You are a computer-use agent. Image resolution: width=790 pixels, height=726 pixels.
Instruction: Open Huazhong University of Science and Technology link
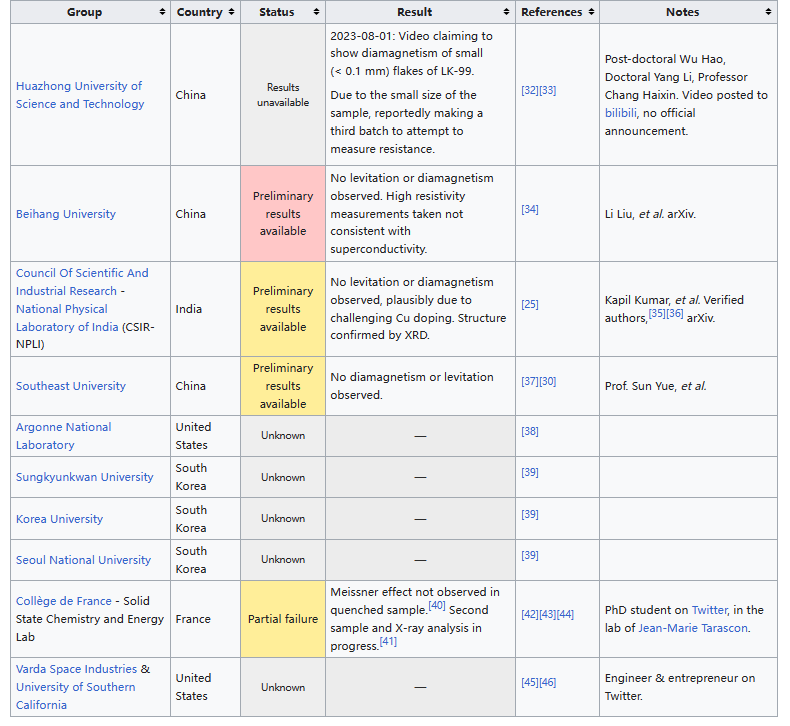point(80,95)
